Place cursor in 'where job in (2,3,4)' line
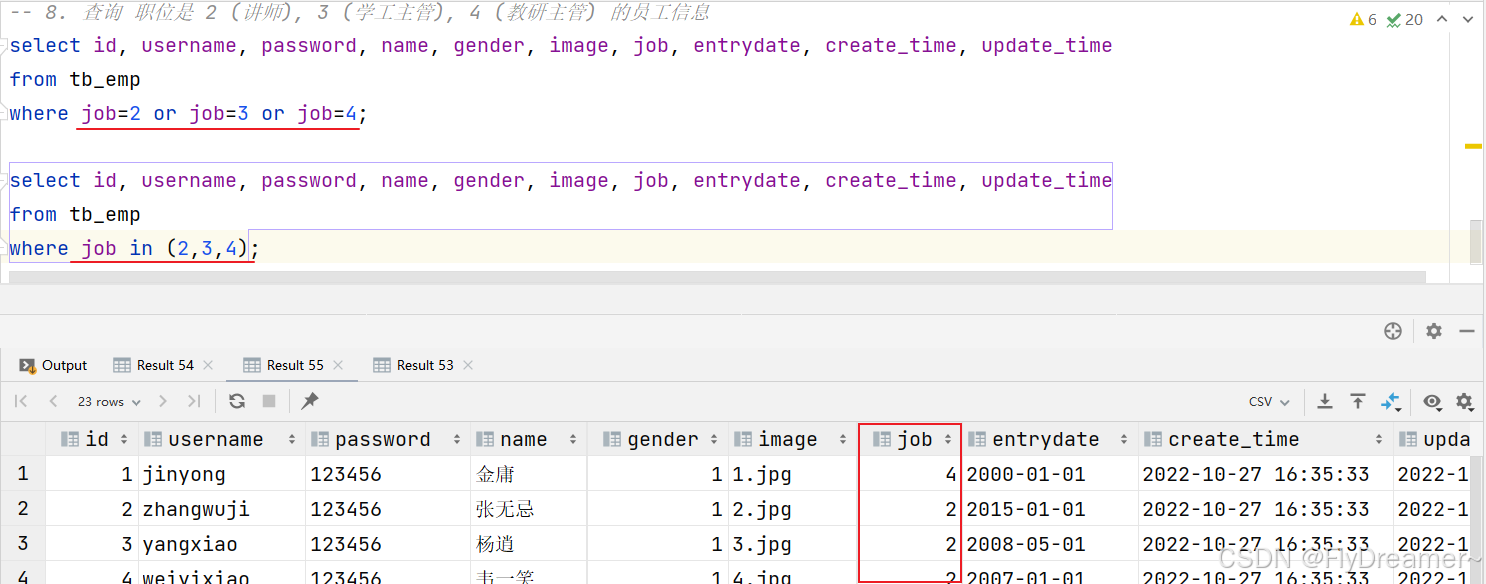This screenshot has height=584, width=1486. pyautogui.click(x=134, y=248)
